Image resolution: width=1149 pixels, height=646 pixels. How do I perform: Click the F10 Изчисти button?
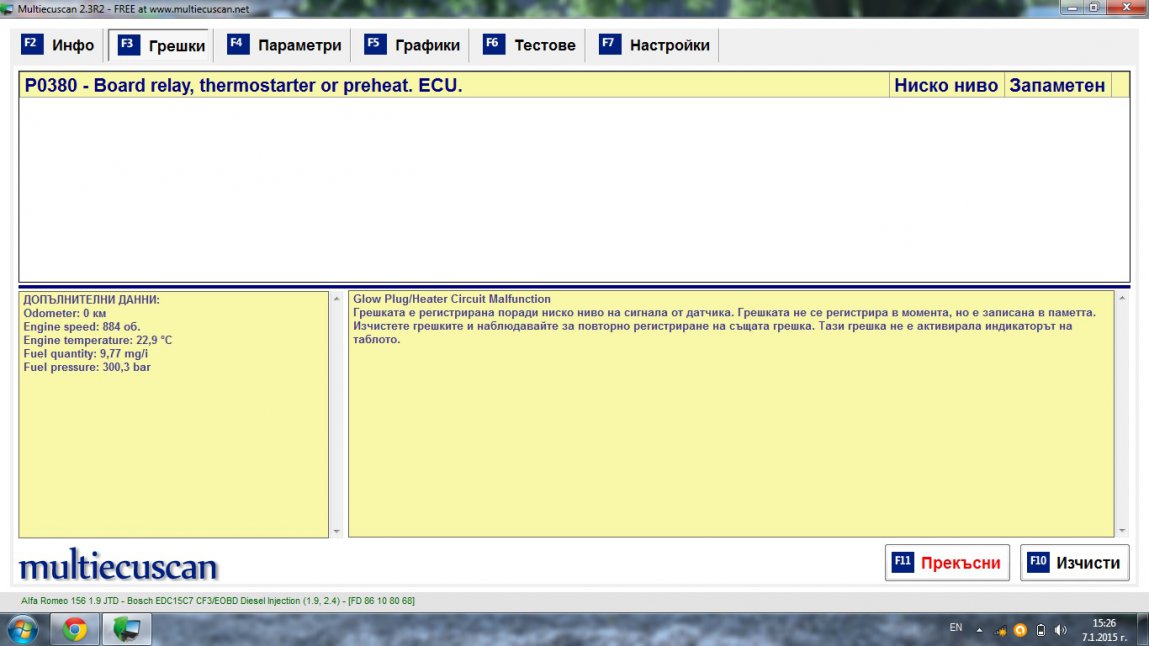click(x=1075, y=563)
